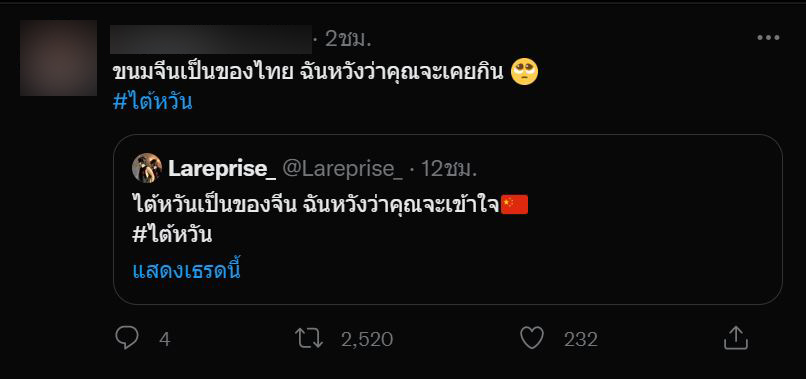Open the blue #ไต้หวัน hashtag link
The image size is (806, 379).
coord(153,102)
